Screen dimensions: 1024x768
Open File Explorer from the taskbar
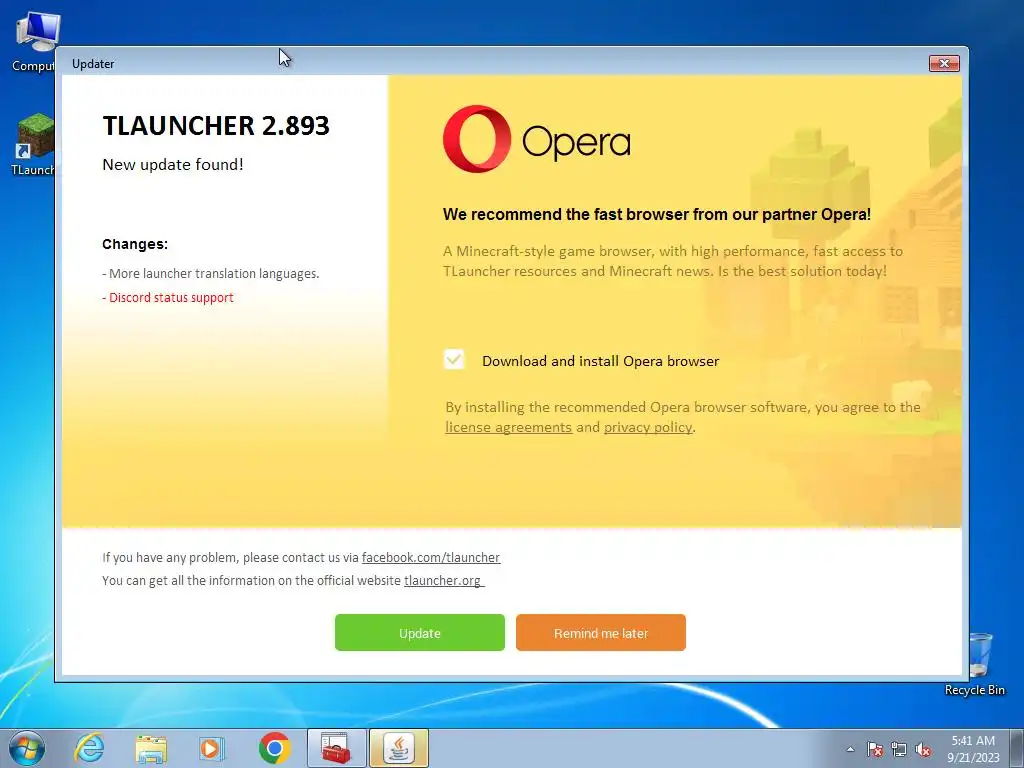(151, 748)
